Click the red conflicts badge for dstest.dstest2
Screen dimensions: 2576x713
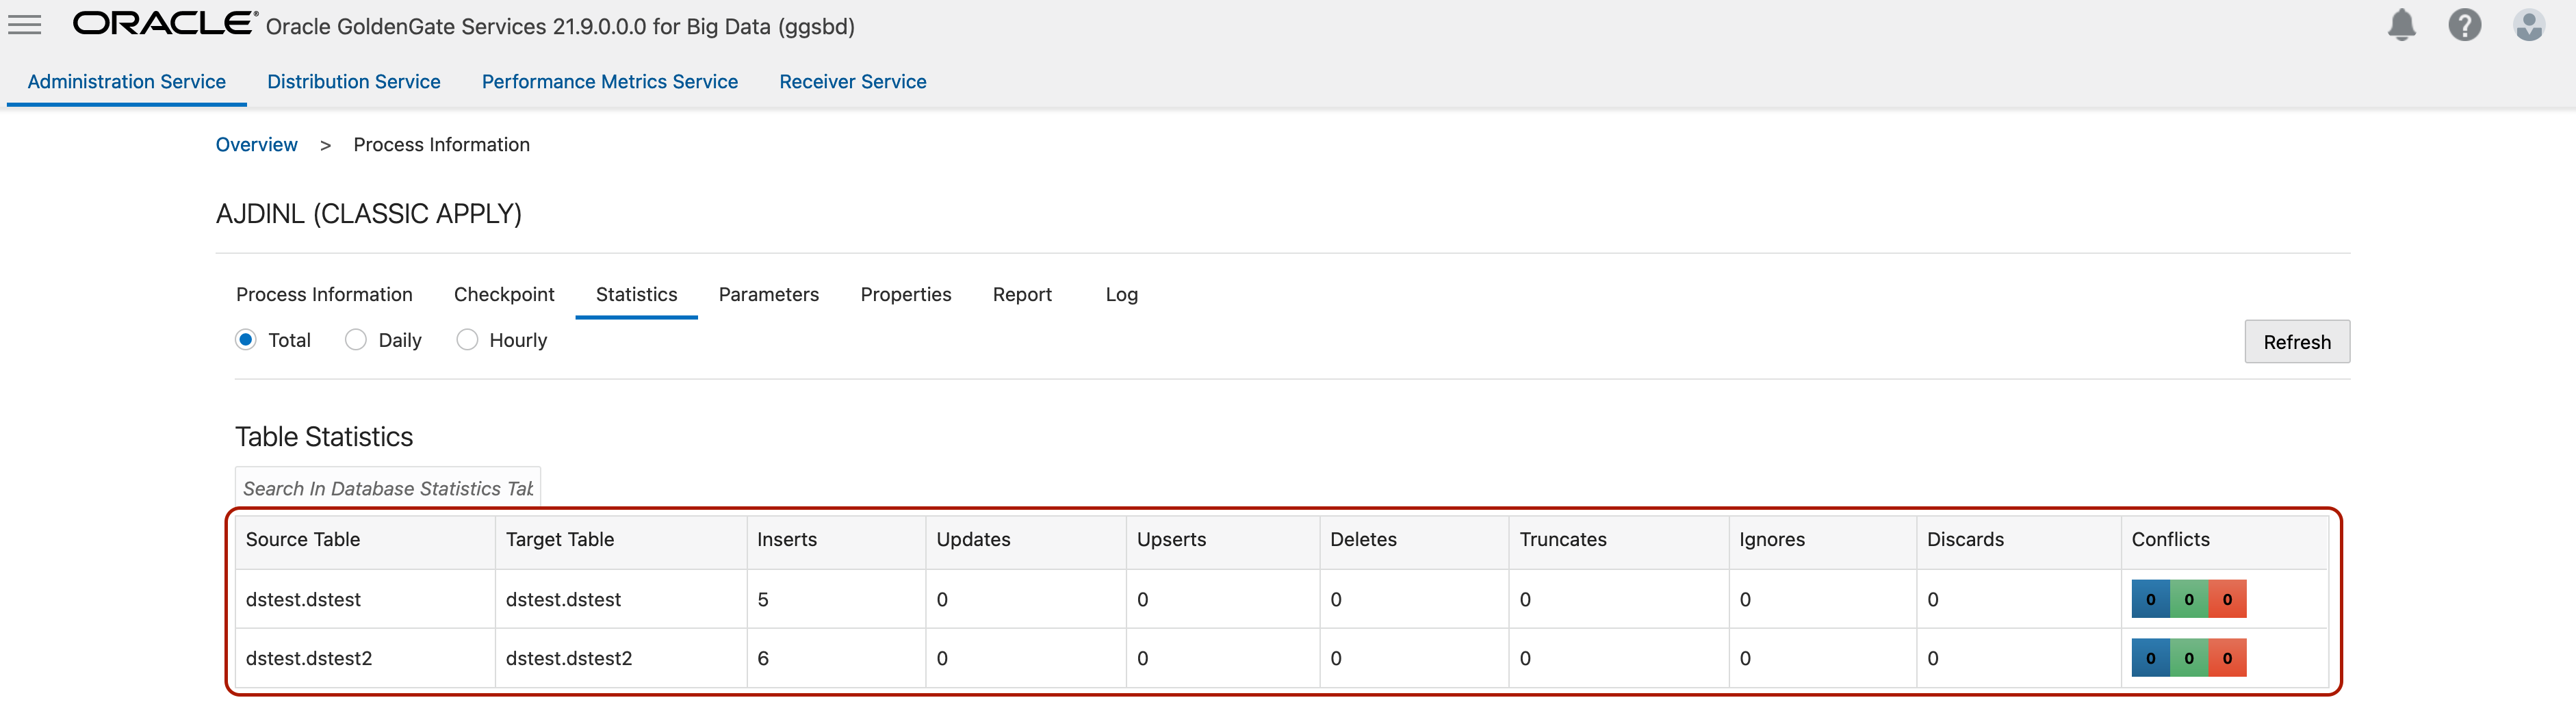(2227, 658)
